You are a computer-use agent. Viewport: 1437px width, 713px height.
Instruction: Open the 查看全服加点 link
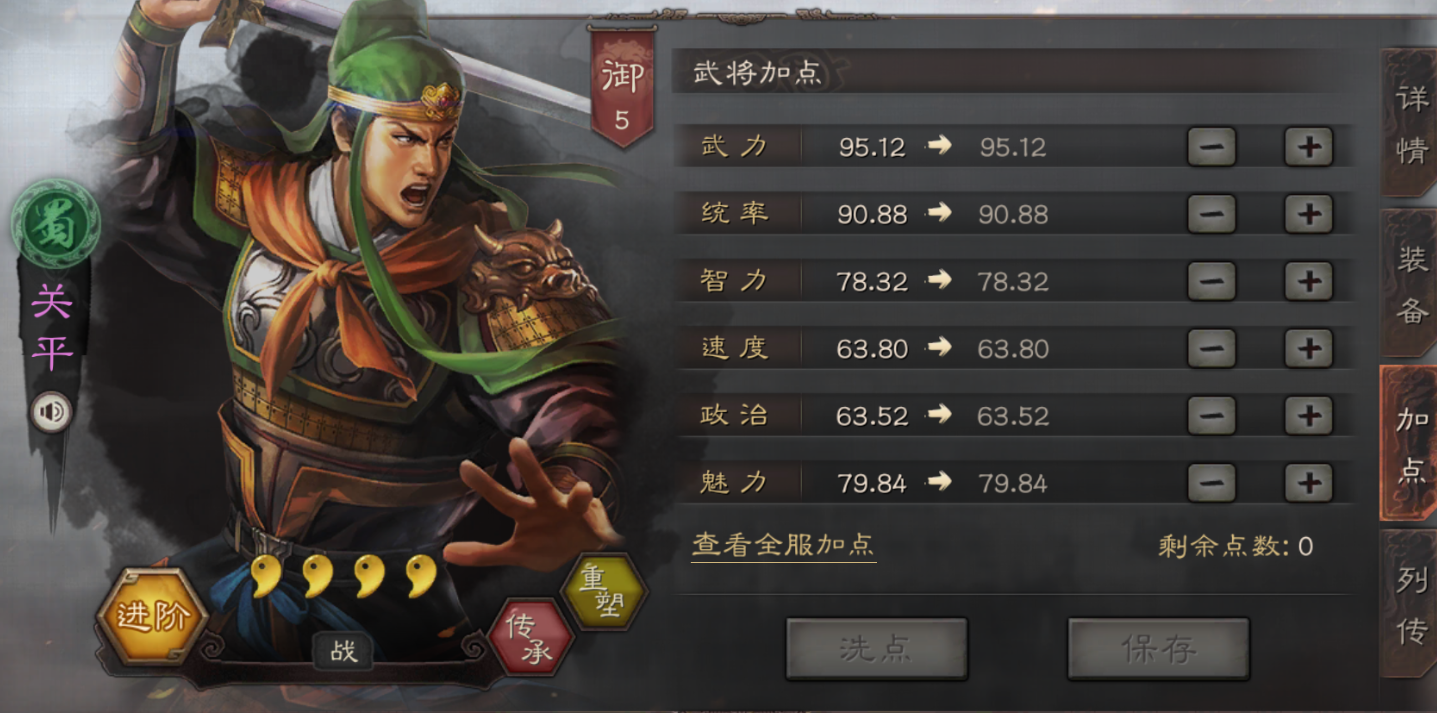[x=784, y=545]
